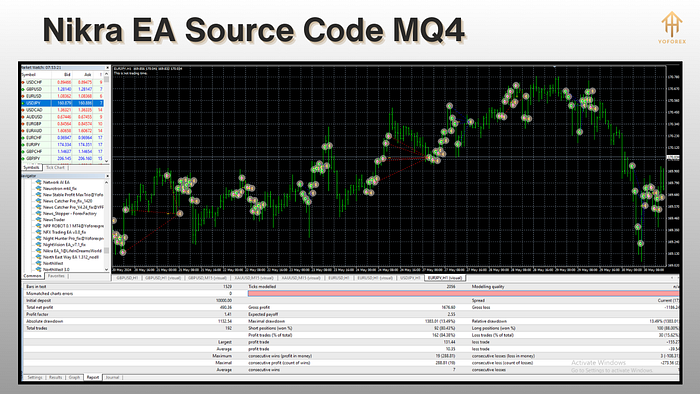Click the Market Watch scrollbar down arrow
The height and width of the screenshot is (394, 700).
coord(106,161)
